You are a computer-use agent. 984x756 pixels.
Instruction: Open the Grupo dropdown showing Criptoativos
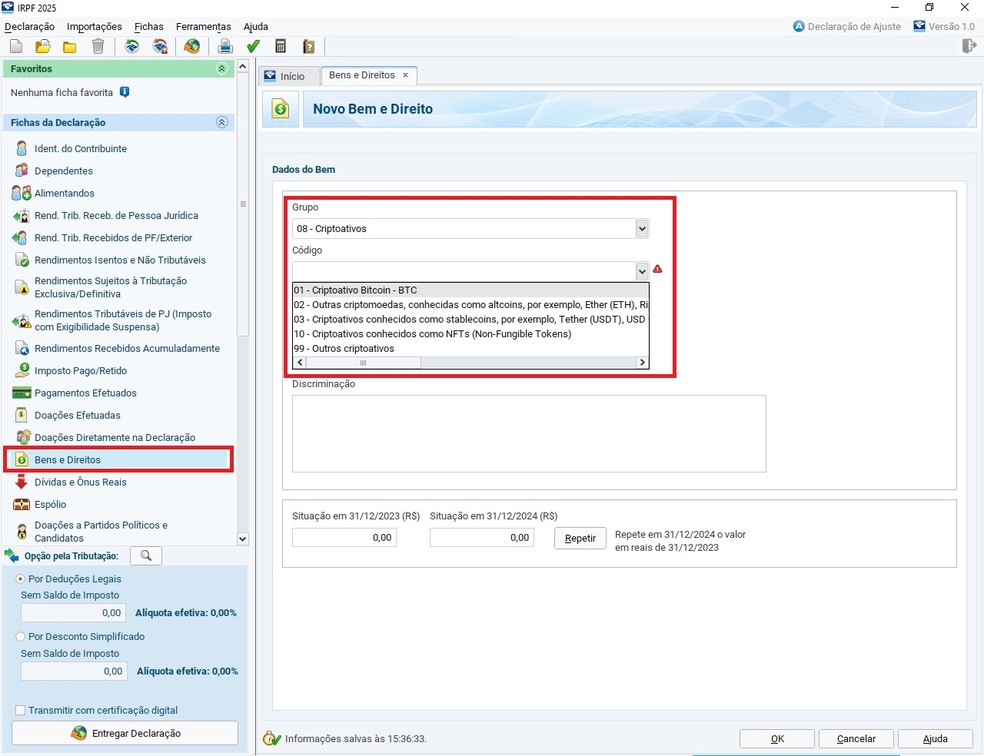(642, 229)
